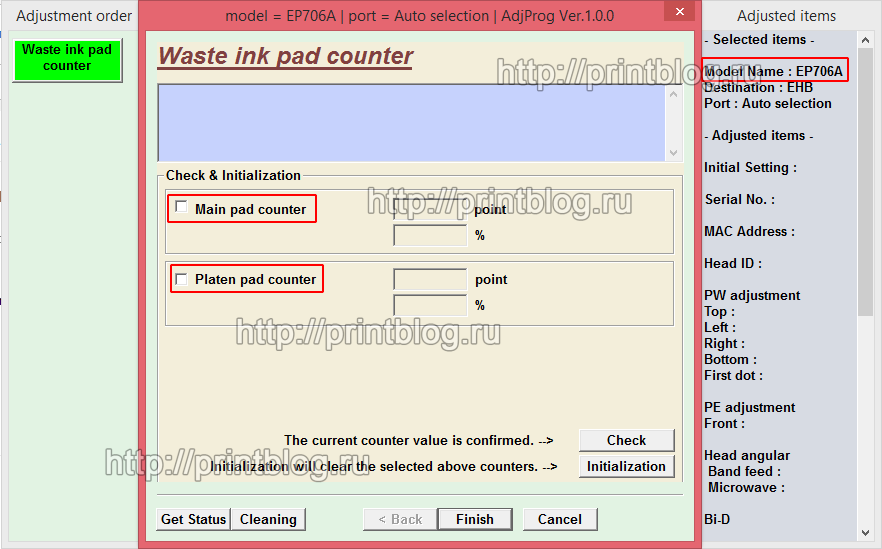Click the Get Status button
This screenshot has width=882, height=549.
pyautogui.click(x=194, y=519)
